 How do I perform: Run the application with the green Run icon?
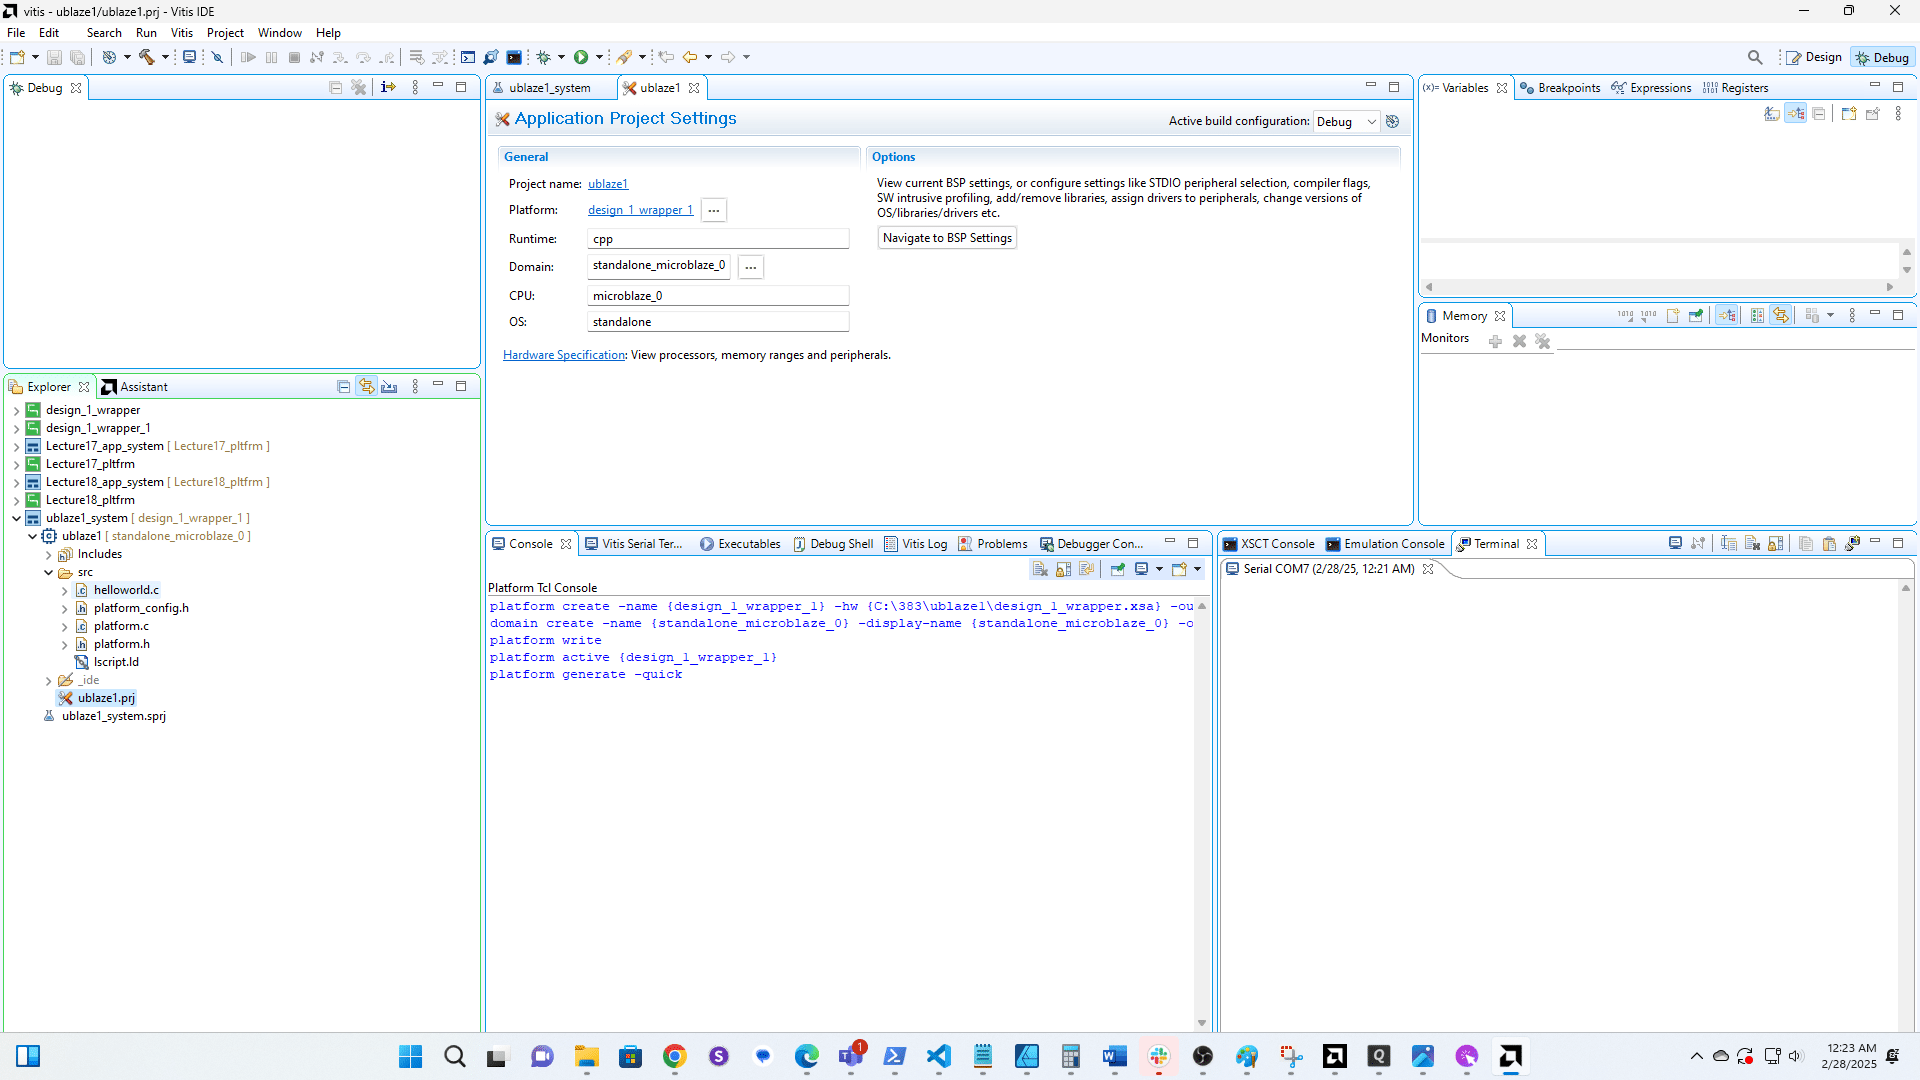pos(583,57)
